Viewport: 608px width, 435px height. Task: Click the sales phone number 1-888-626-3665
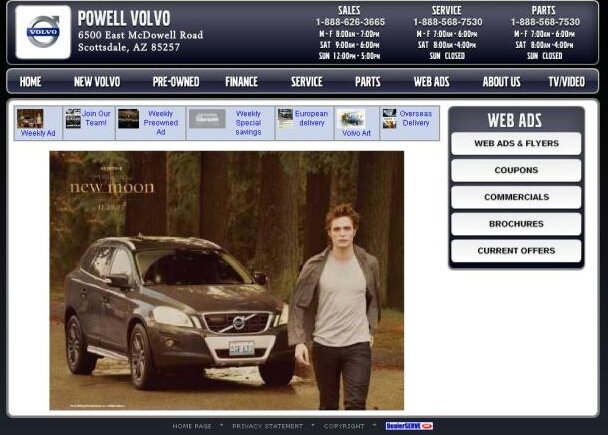350,22
